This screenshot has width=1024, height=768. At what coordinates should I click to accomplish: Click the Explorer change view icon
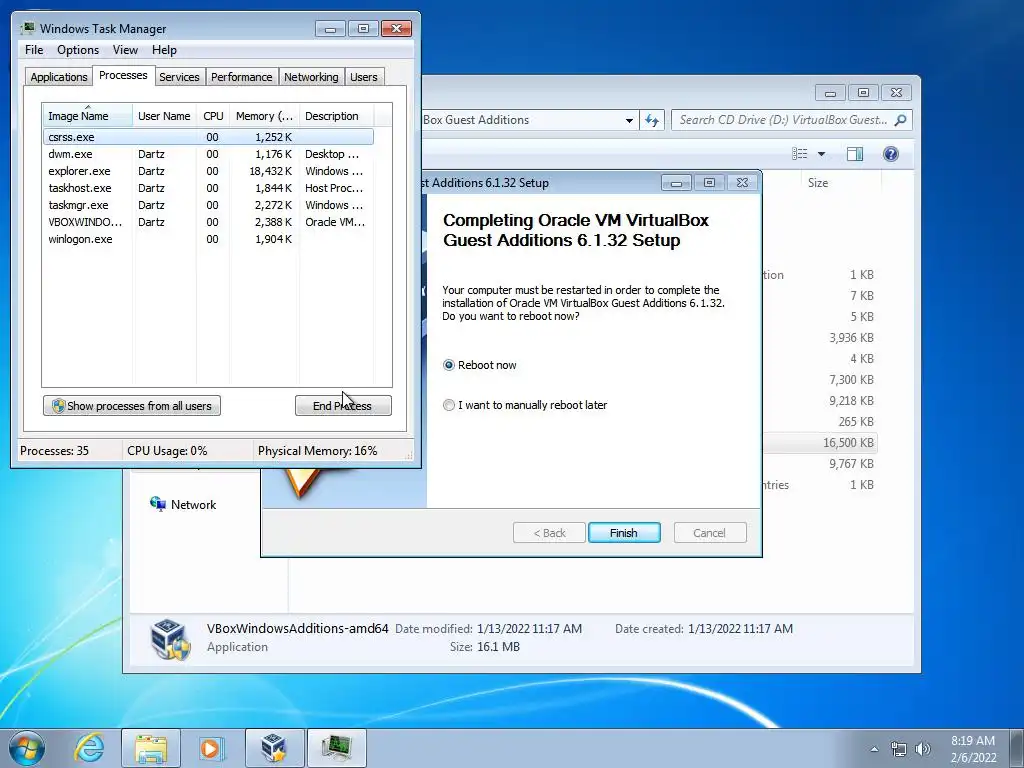click(799, 153)
